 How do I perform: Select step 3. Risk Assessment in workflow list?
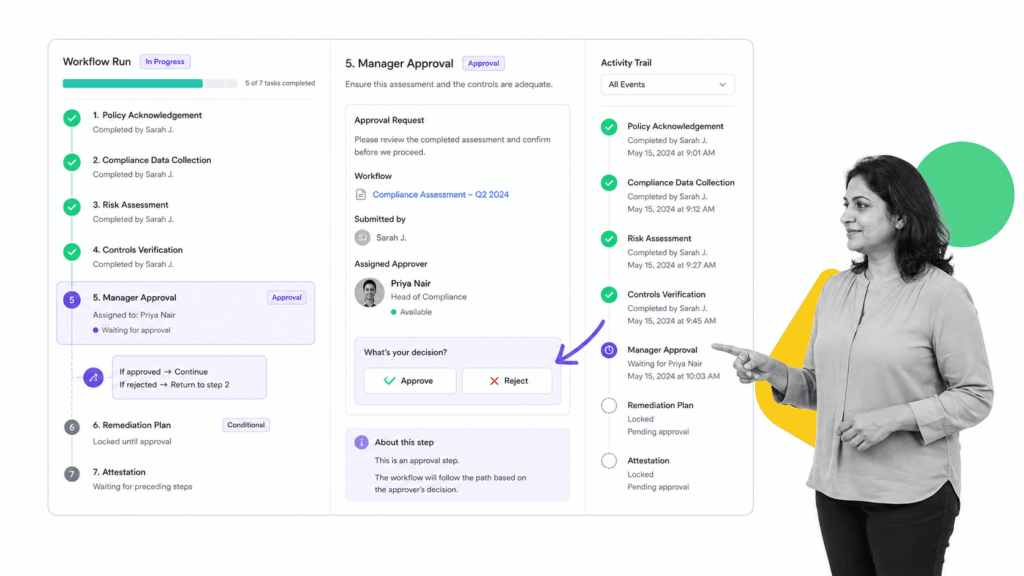[x=130, y=205]
